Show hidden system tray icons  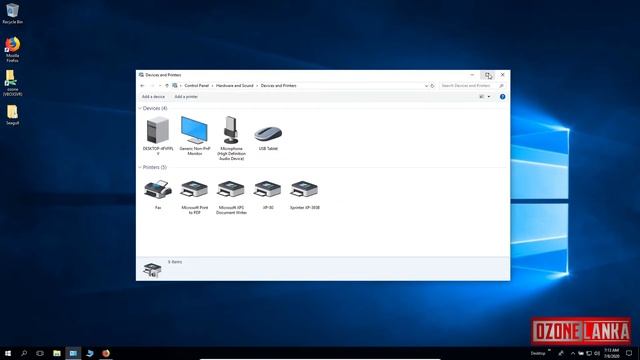573,353
